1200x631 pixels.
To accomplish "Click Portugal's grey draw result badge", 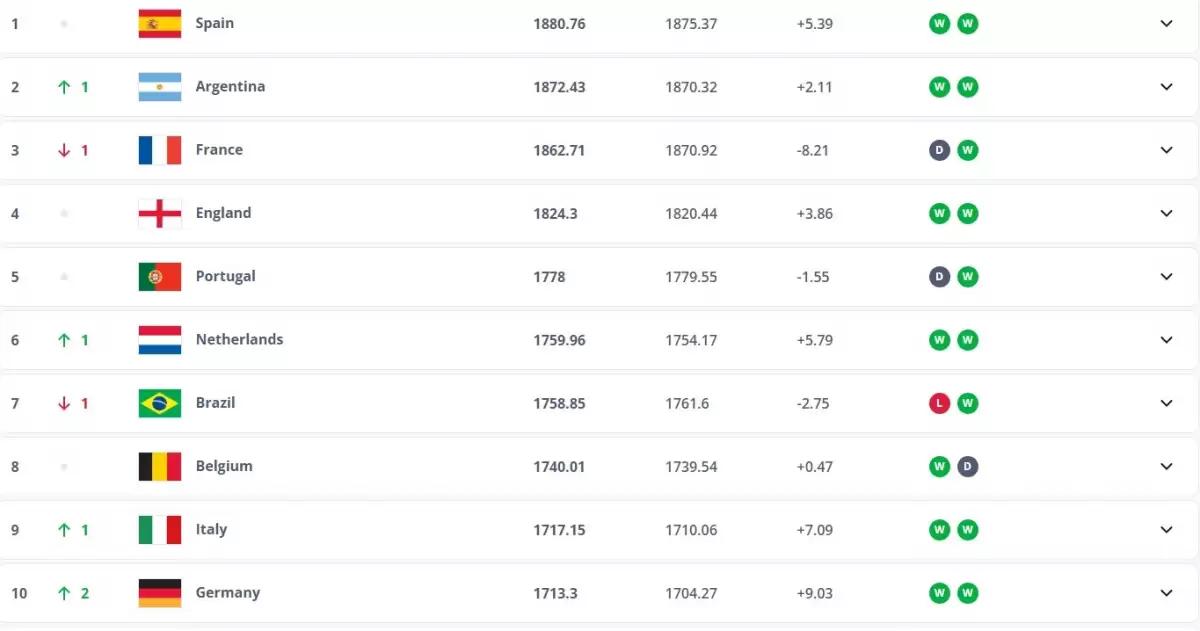I will pos(939,277).
